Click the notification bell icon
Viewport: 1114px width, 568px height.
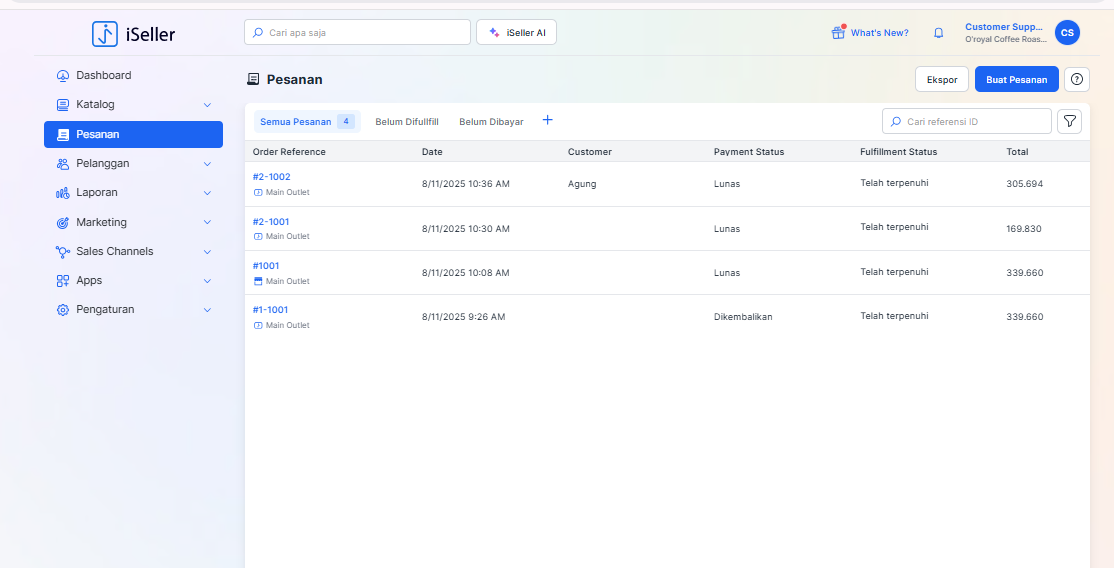coord(938,33)
